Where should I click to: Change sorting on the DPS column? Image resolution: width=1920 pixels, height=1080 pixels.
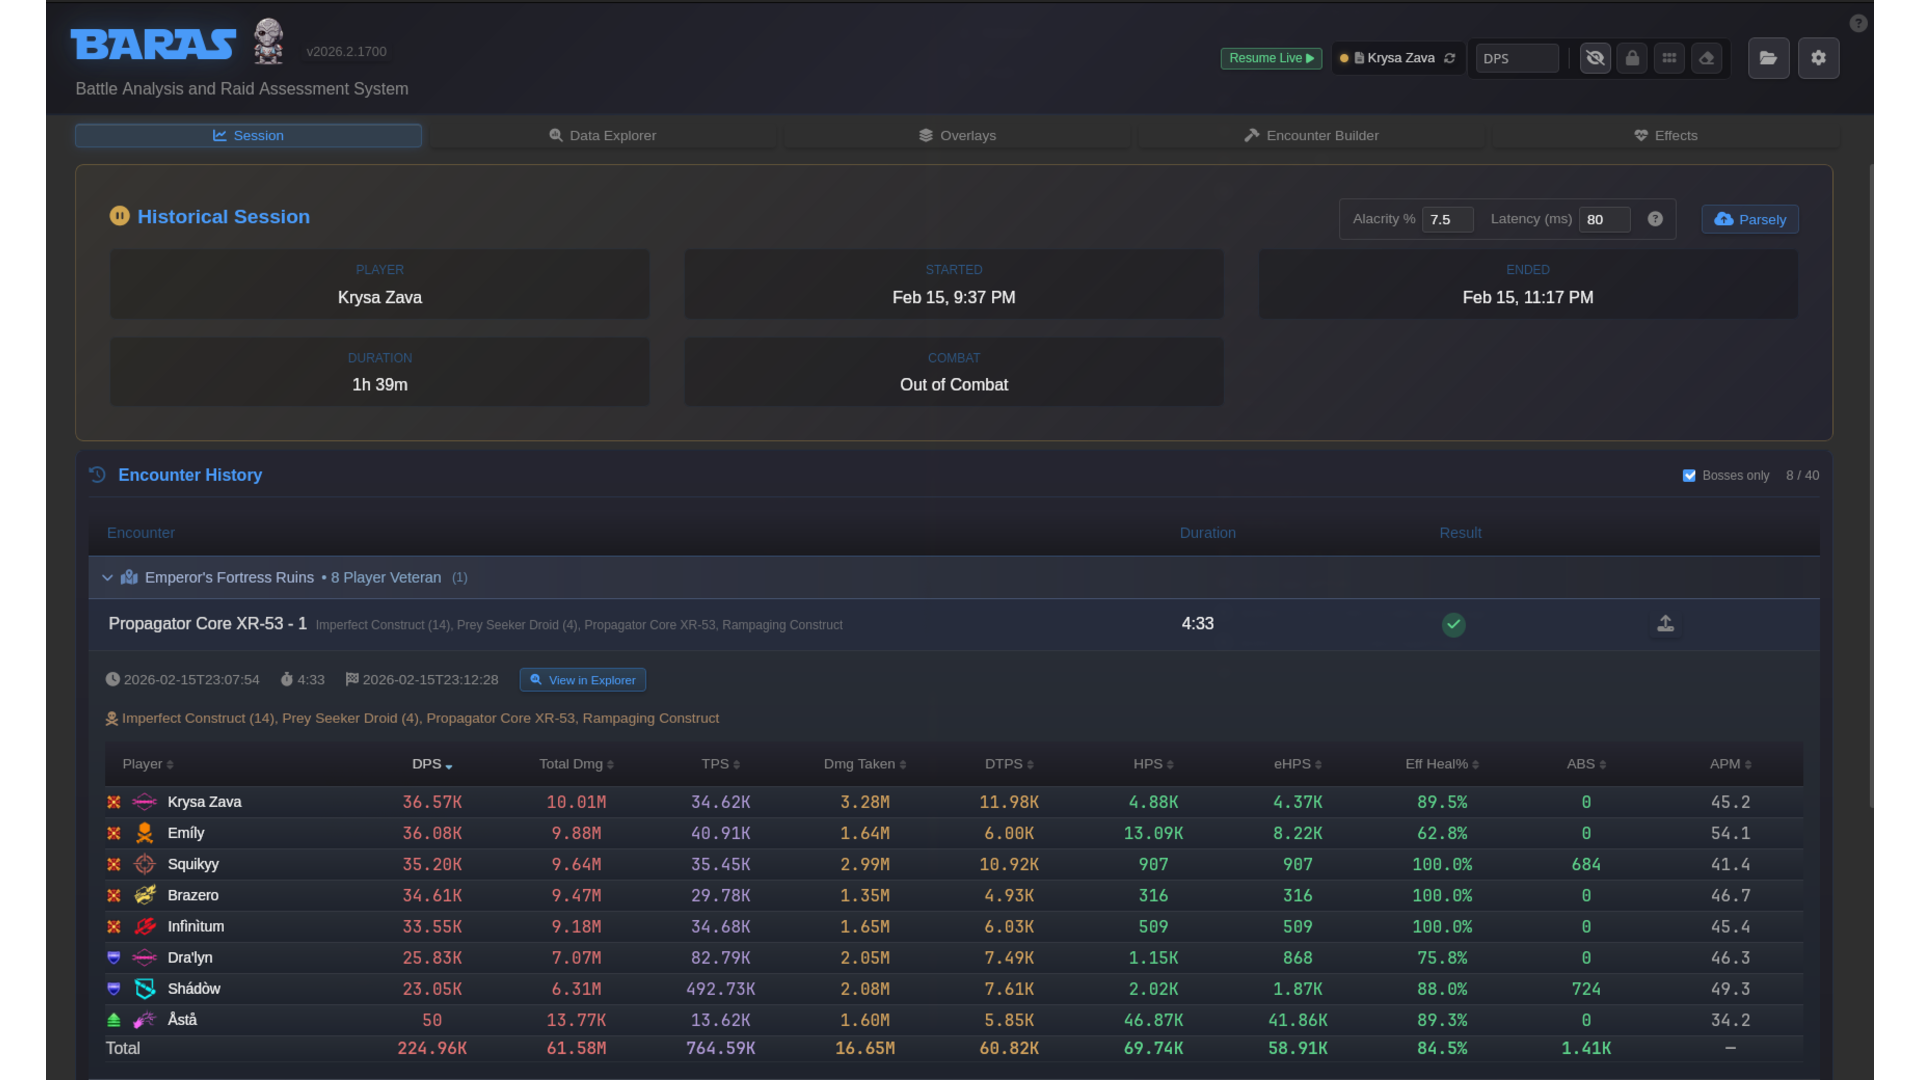tap(431, 764)
